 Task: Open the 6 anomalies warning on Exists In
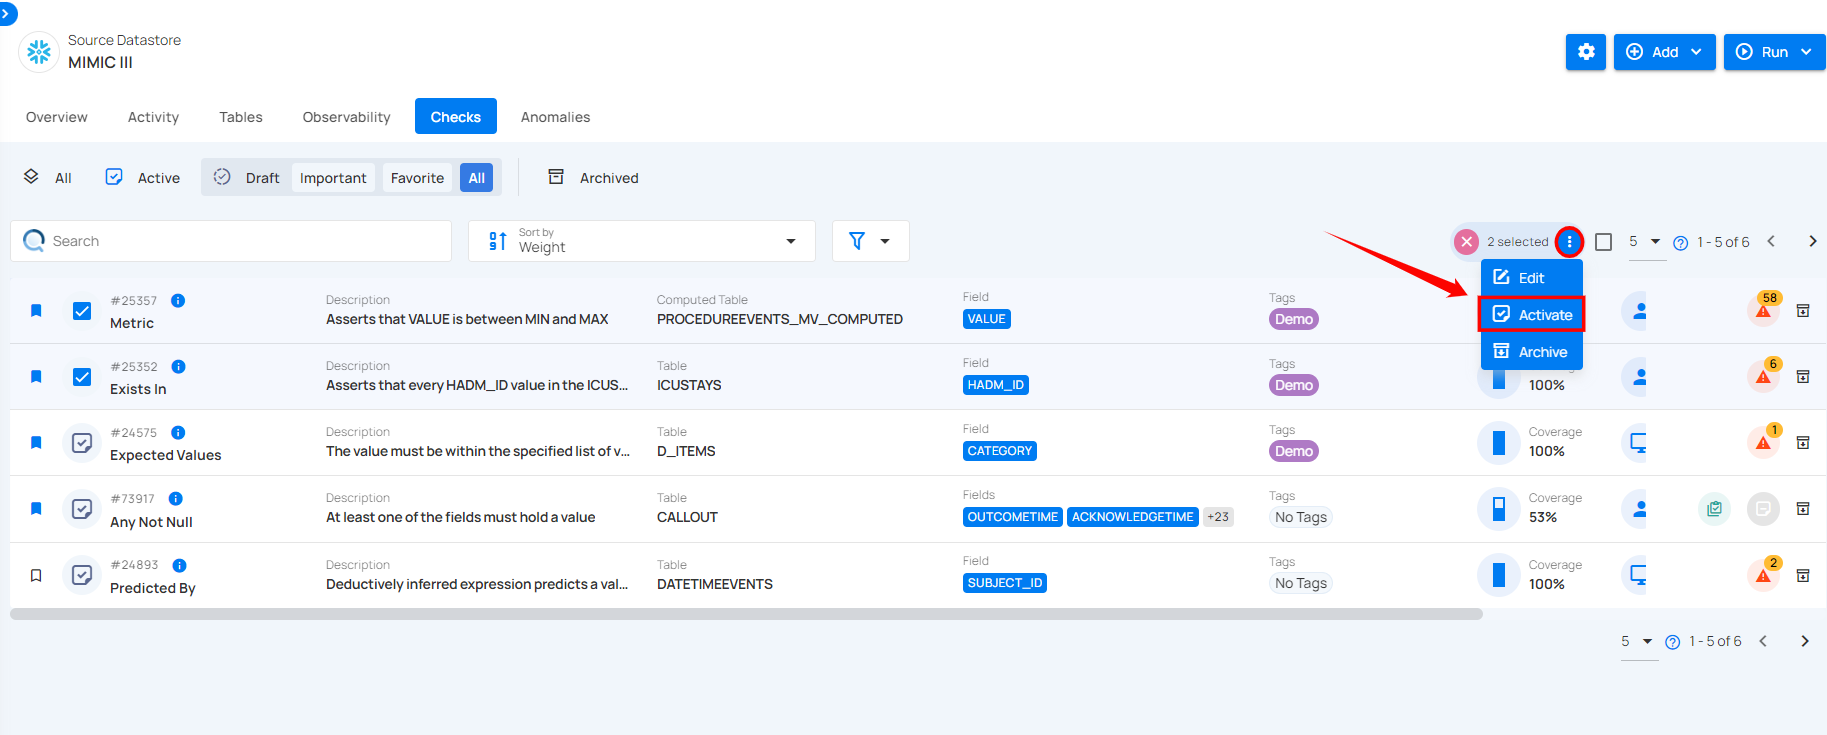click(1764, 375)
